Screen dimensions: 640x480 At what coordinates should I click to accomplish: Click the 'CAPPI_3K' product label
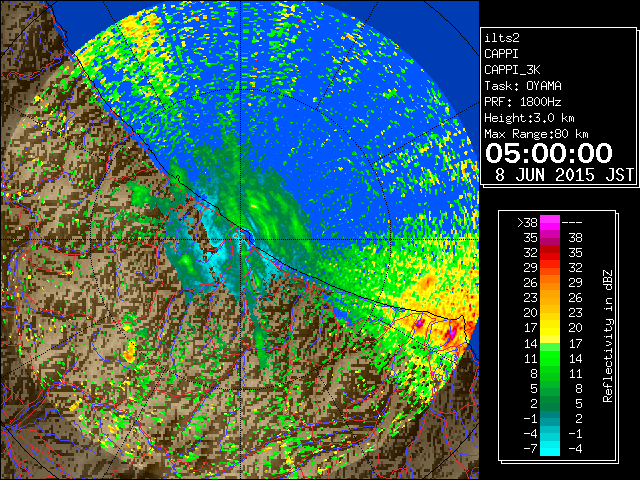[512, 70]
